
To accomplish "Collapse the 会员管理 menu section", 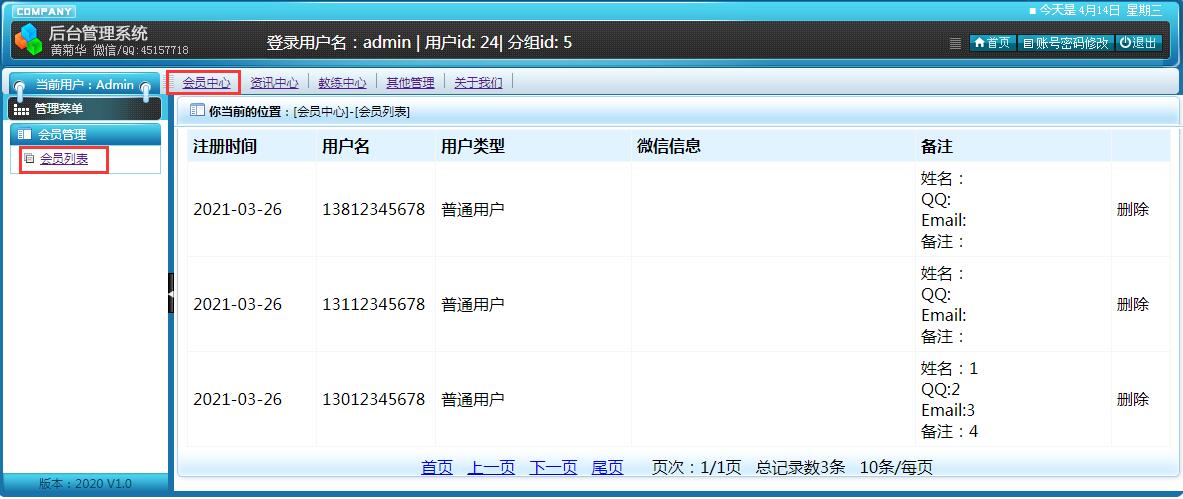I will (85, 135).
